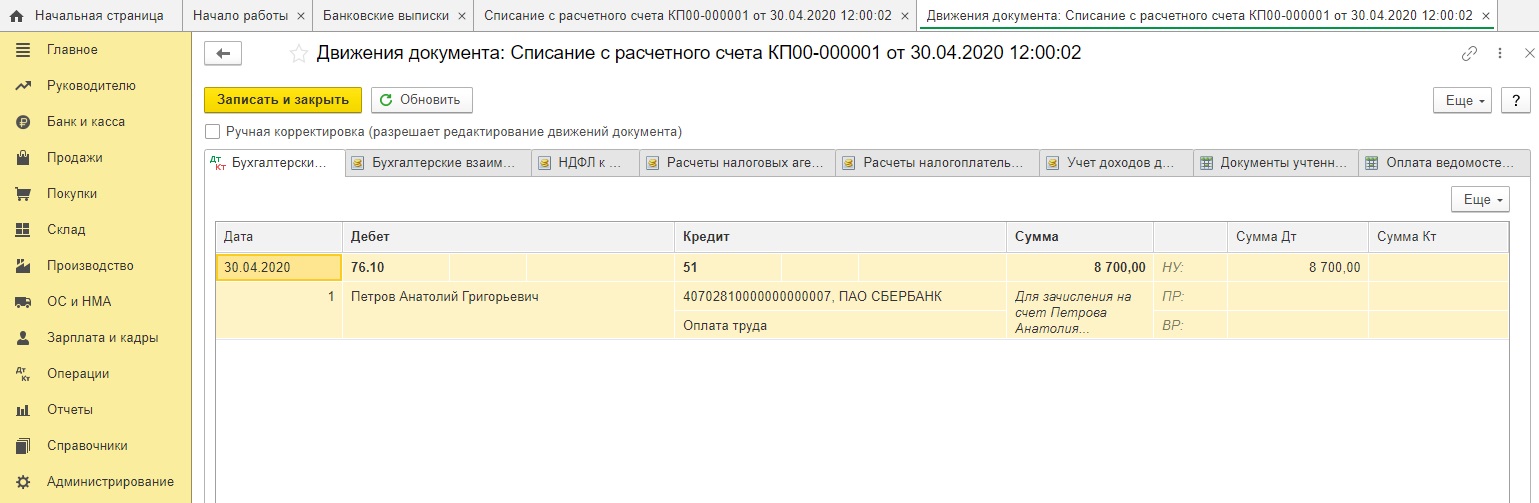The width and height of the screenshot is (1539, 503).
Task: Open Администрирование gear section
Action: [110, 481]
